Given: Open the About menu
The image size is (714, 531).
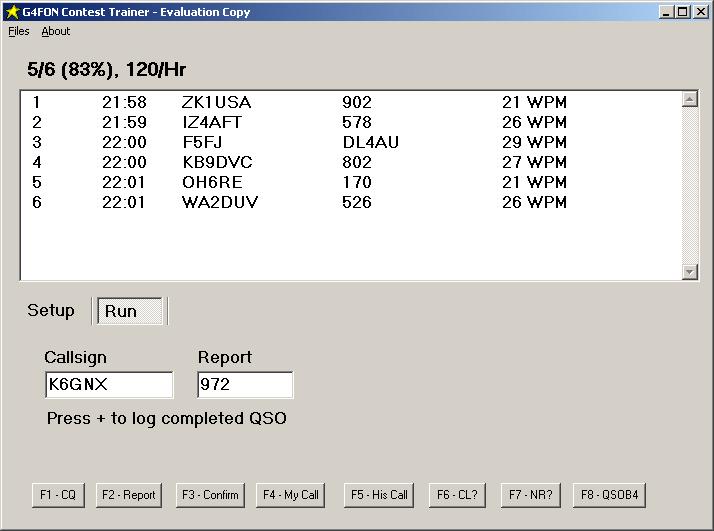Looking at the screenshot, I should click(56, 31).
